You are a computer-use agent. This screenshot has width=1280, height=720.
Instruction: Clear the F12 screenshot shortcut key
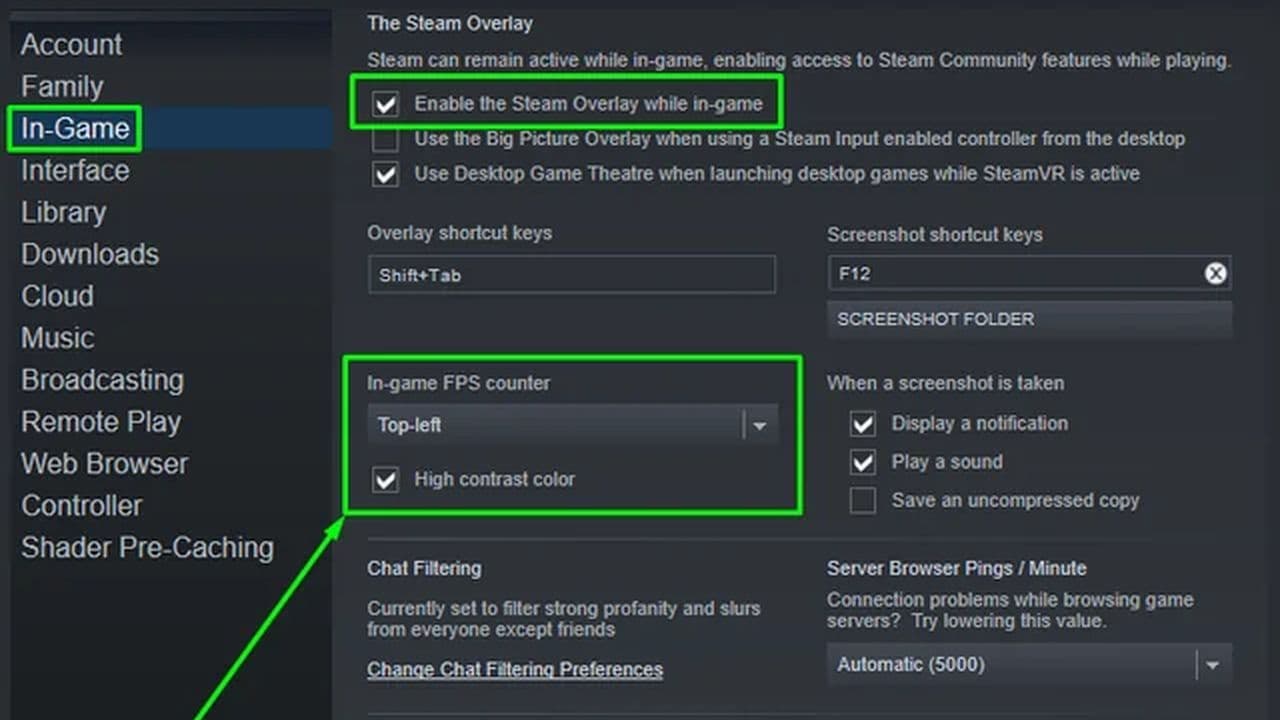coord(1215,273)
